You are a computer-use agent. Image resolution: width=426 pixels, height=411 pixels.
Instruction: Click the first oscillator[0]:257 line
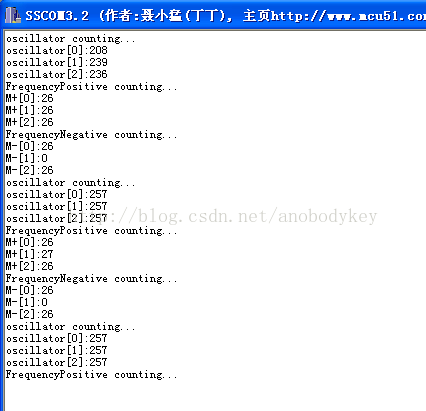pos(57,195)
